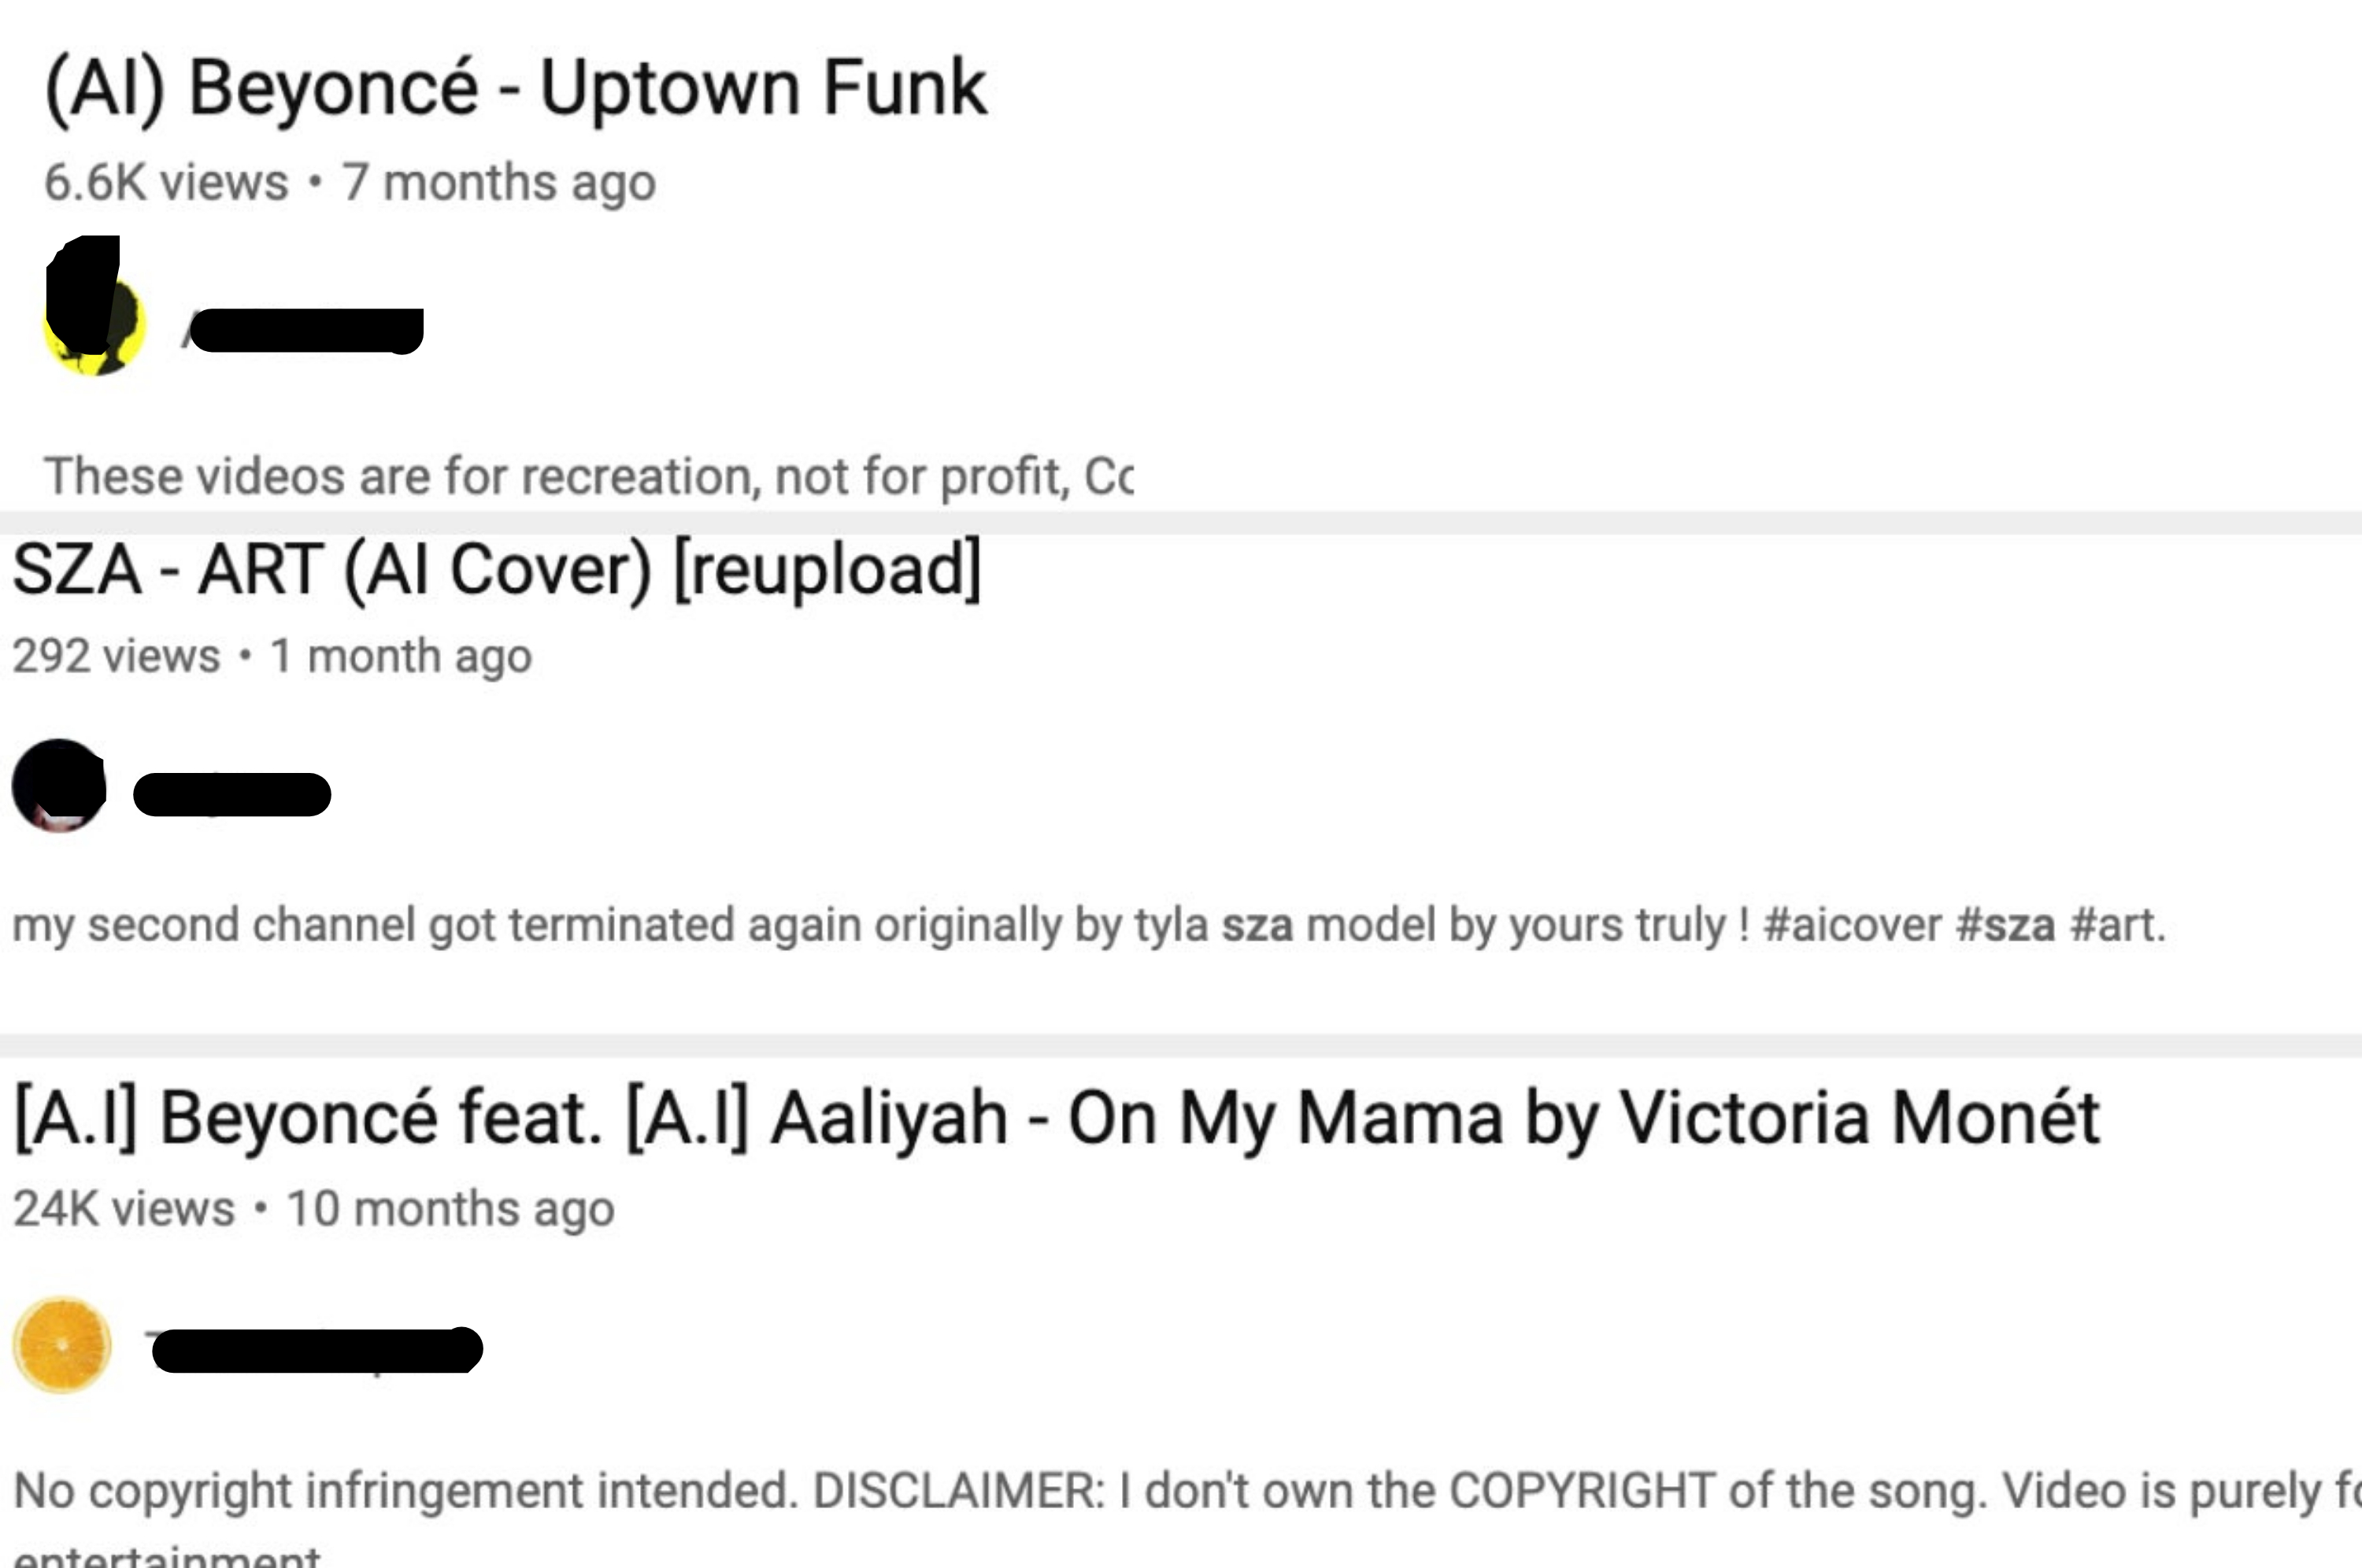The width and height of the screenshot is (2362, 1568).
Task: Click the "24K views" count
Action: pyautogui.click(x=124, y=1209)
